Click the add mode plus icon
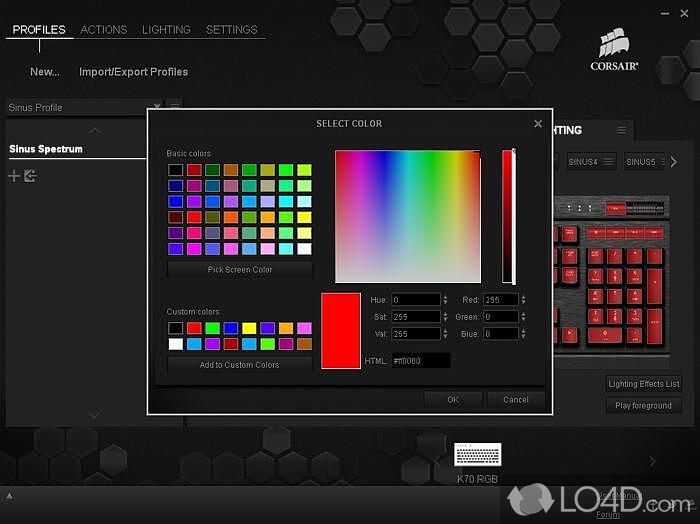Image resolution: width=700 pixels, height=524 pixels. click(14, 176)
